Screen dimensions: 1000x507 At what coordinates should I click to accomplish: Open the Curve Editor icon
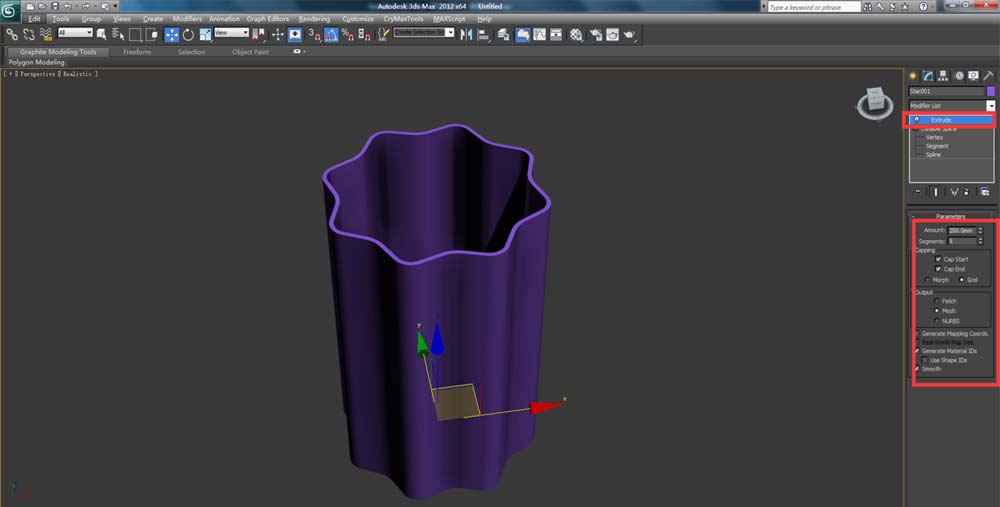[x=540, y=34]
